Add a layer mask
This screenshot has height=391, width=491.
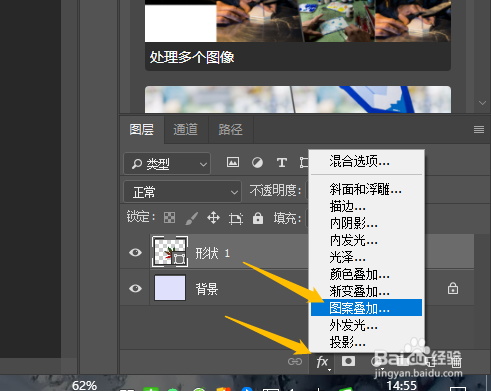click(x=348, y=361)
